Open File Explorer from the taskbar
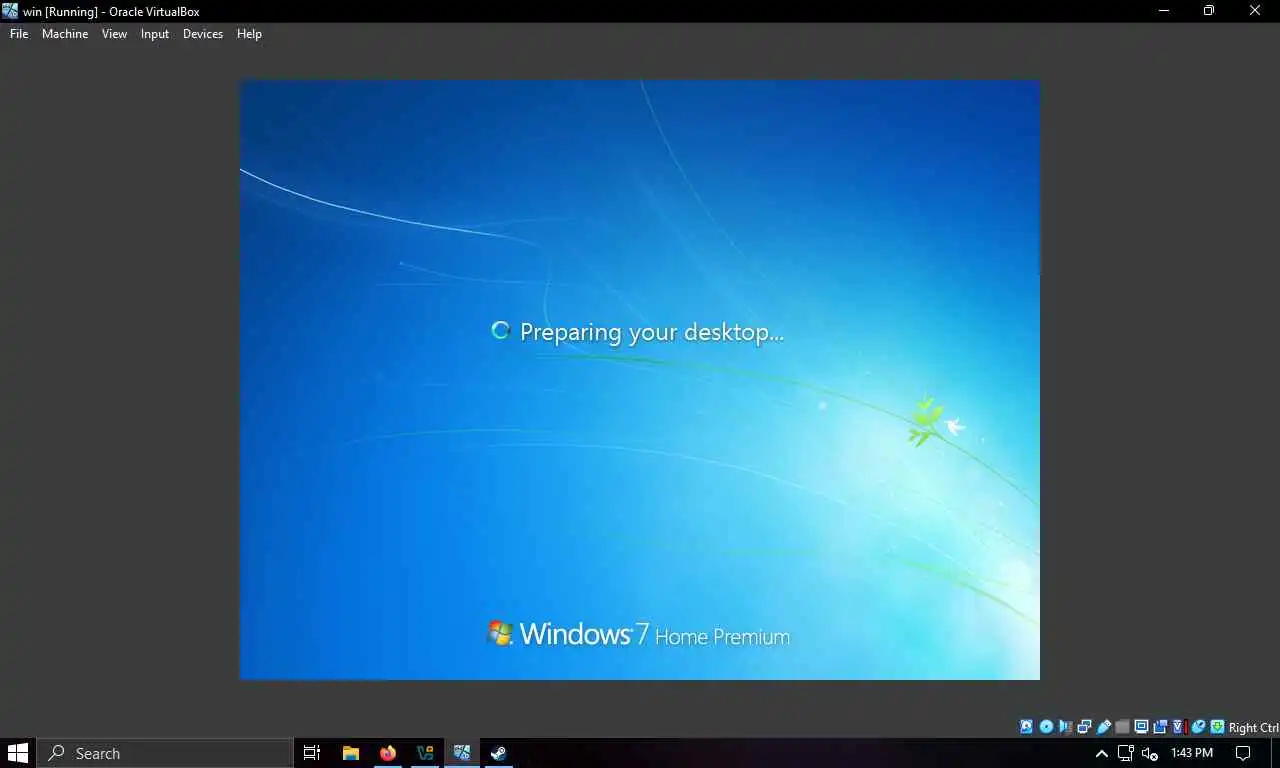This screenshot has width=1280, height=768. 351,753
